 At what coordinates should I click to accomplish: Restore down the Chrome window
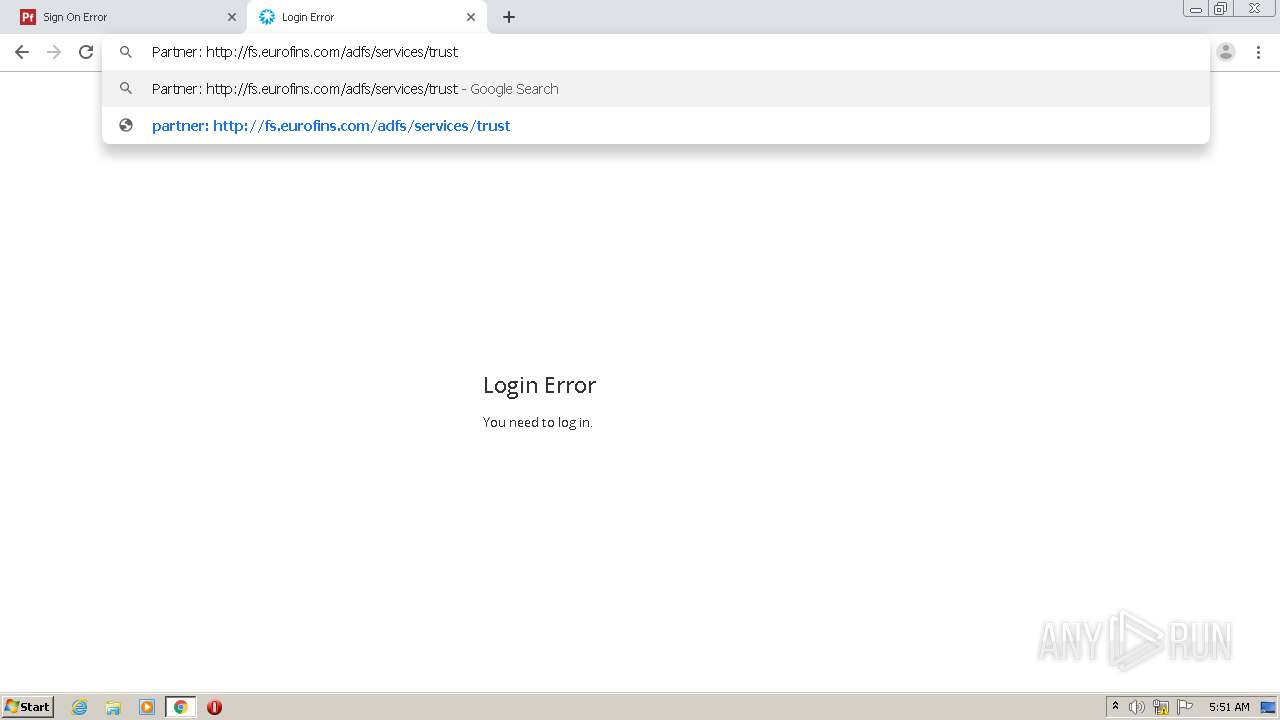coord(1221,9)
